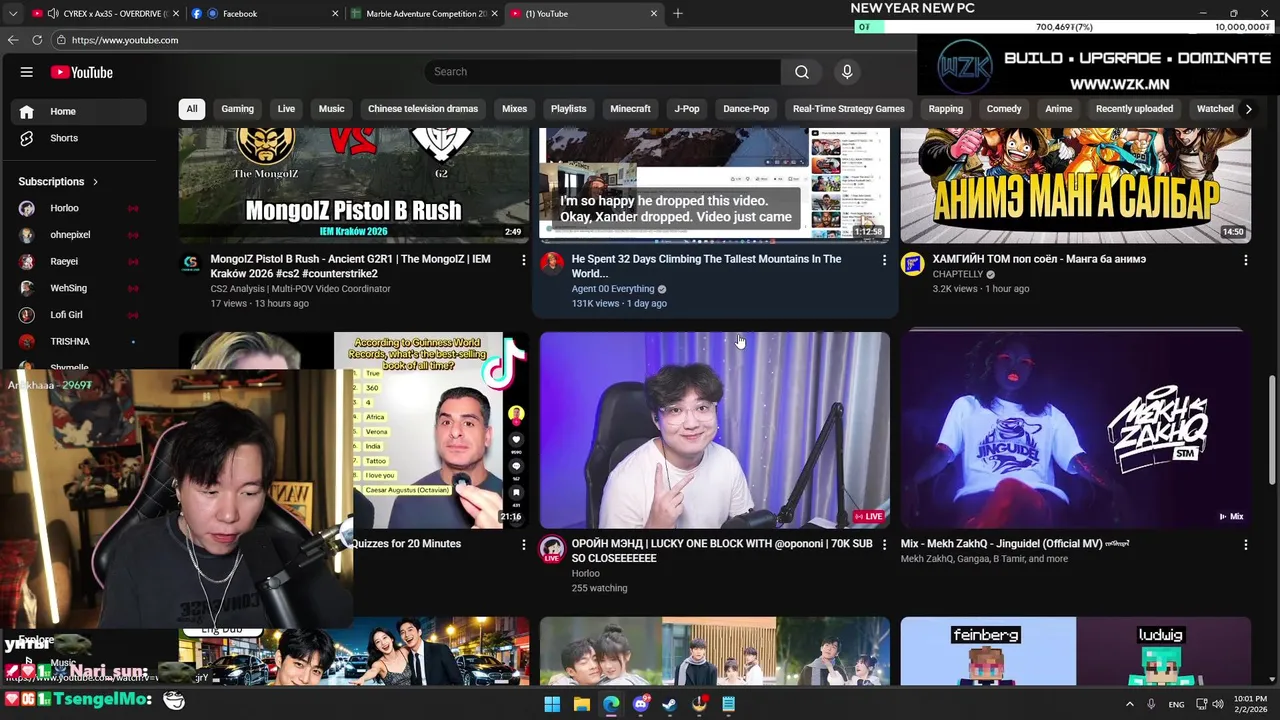Click the volume icon in system tray

click(x=1218, y=704)
